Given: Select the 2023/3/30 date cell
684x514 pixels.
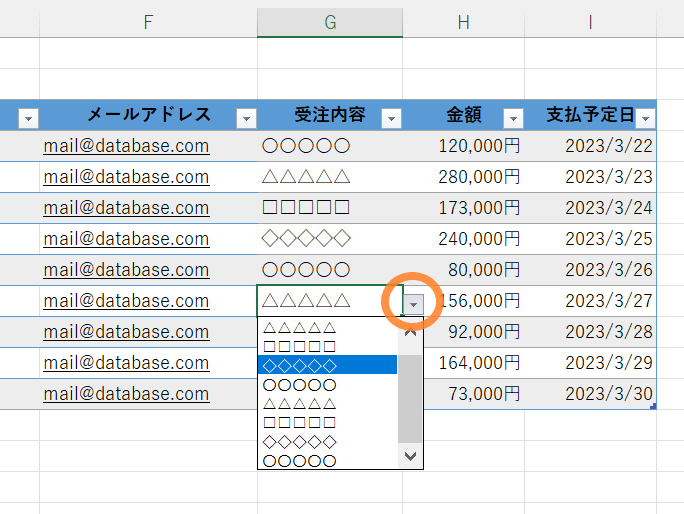Looking at the screenshot, I should 590,394.
